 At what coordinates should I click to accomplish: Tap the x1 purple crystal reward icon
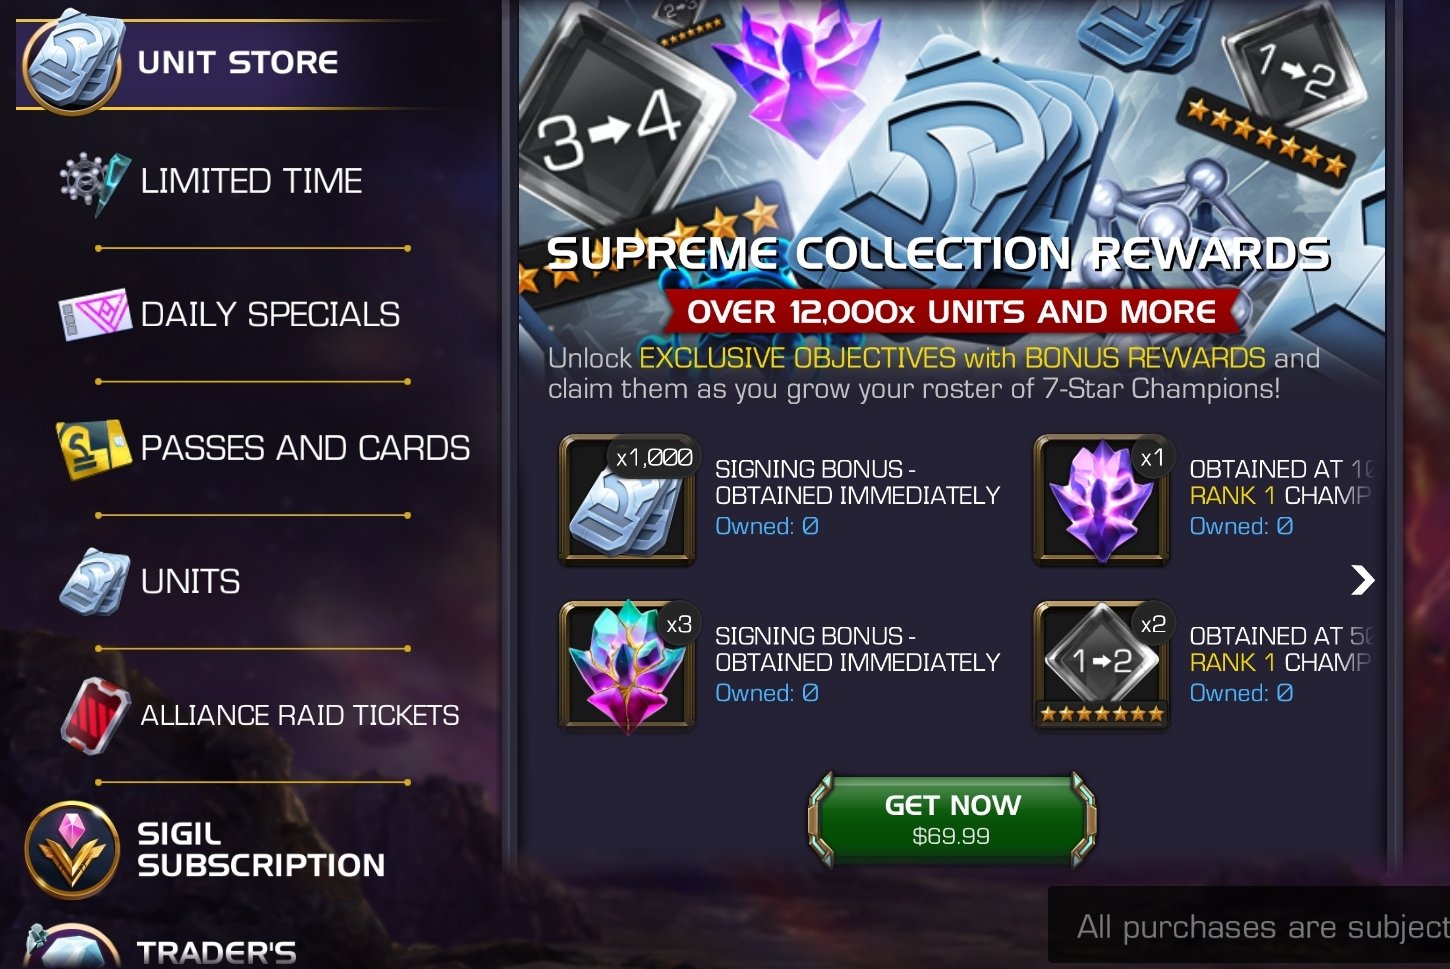(x=1101, y=498)
